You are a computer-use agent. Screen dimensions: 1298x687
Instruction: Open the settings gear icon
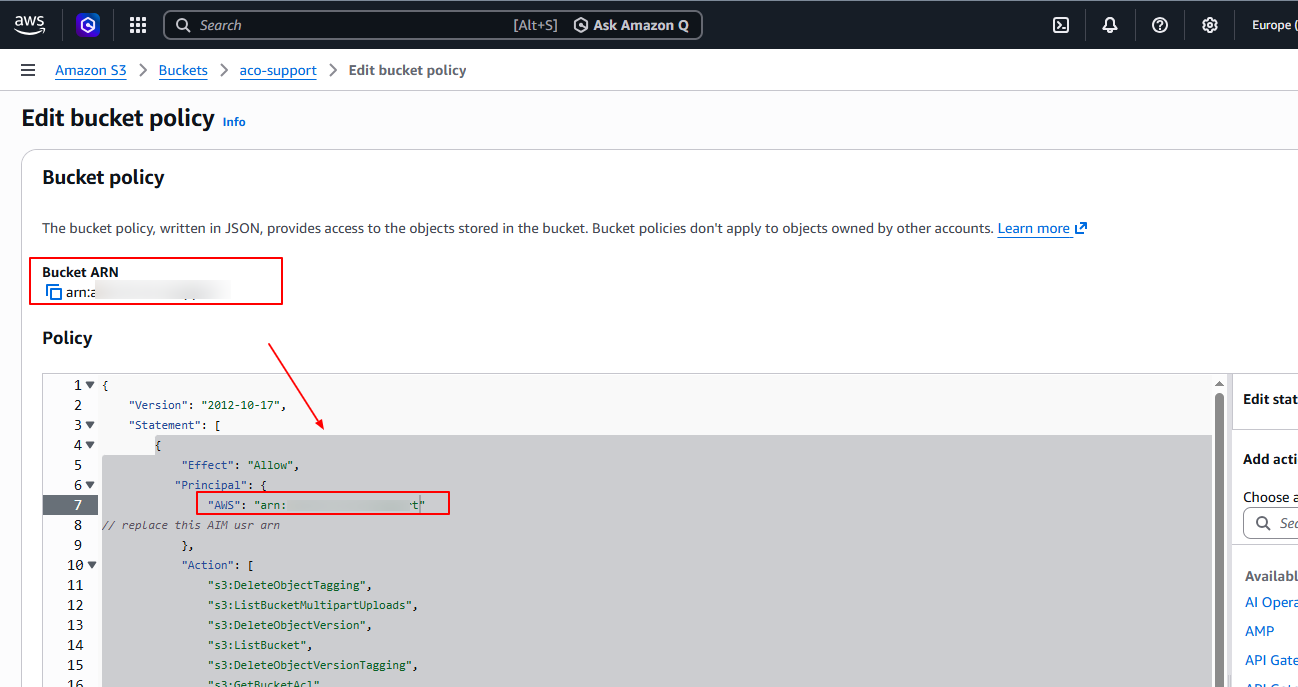click(x=1210, y=25)
